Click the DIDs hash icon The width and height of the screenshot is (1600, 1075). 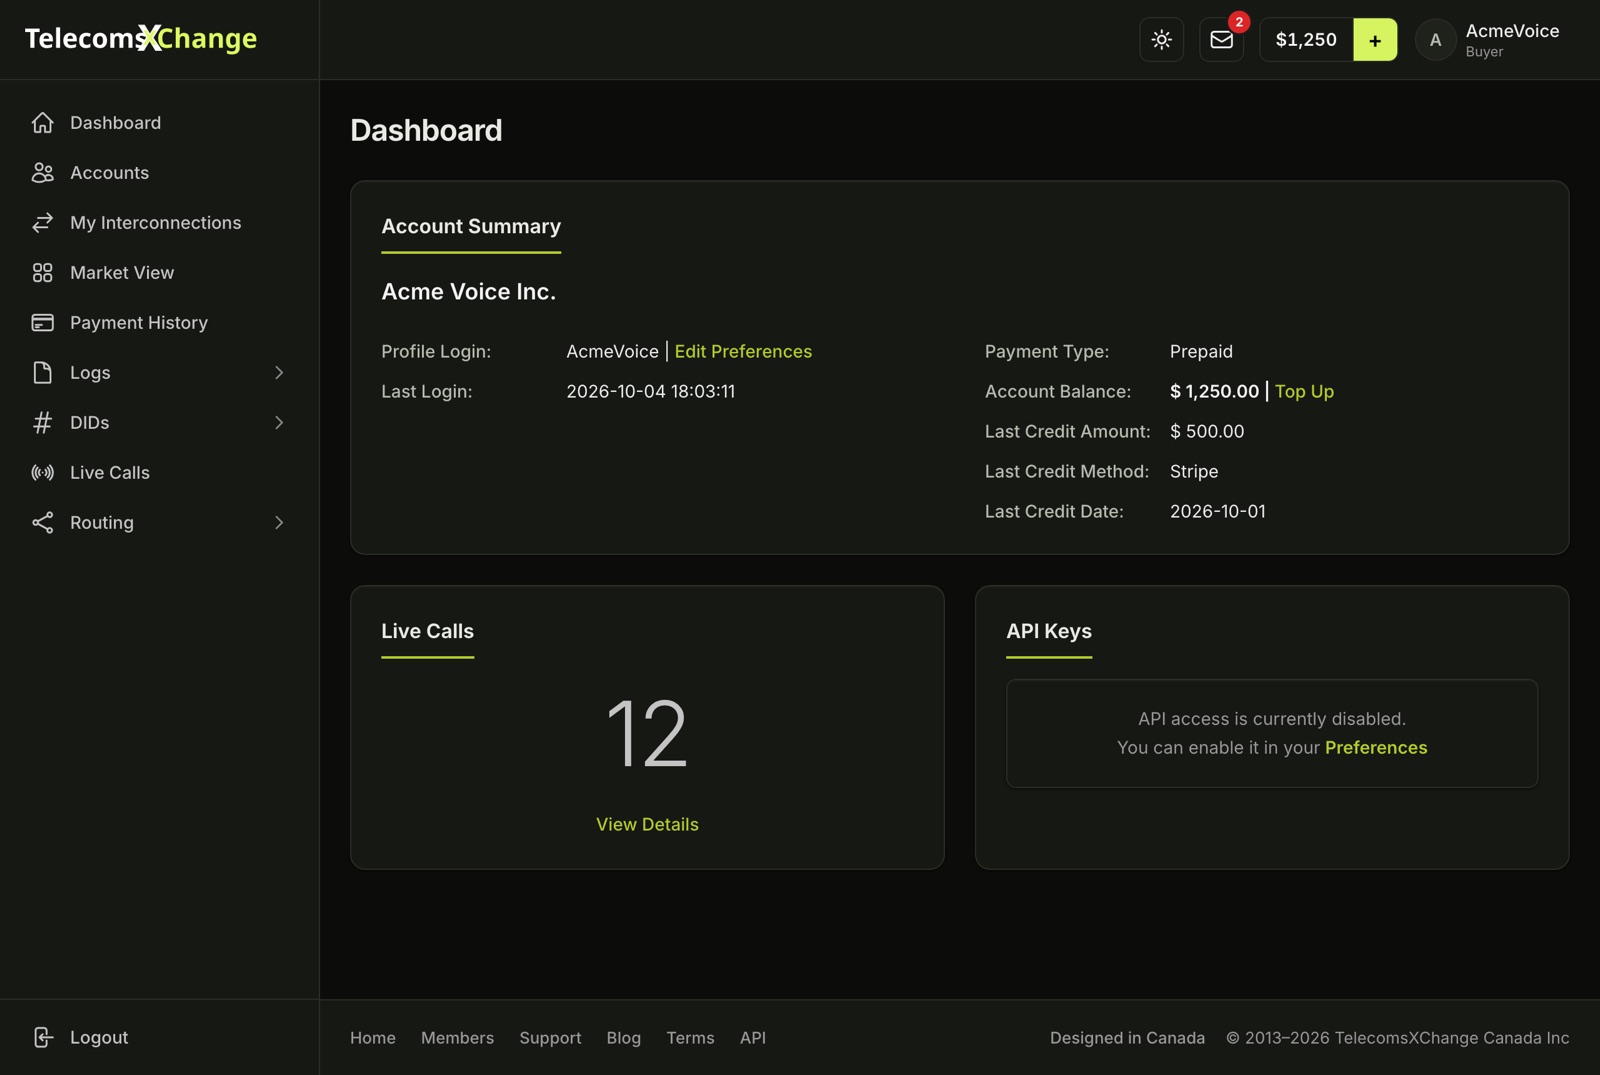[x=42, y=422]
